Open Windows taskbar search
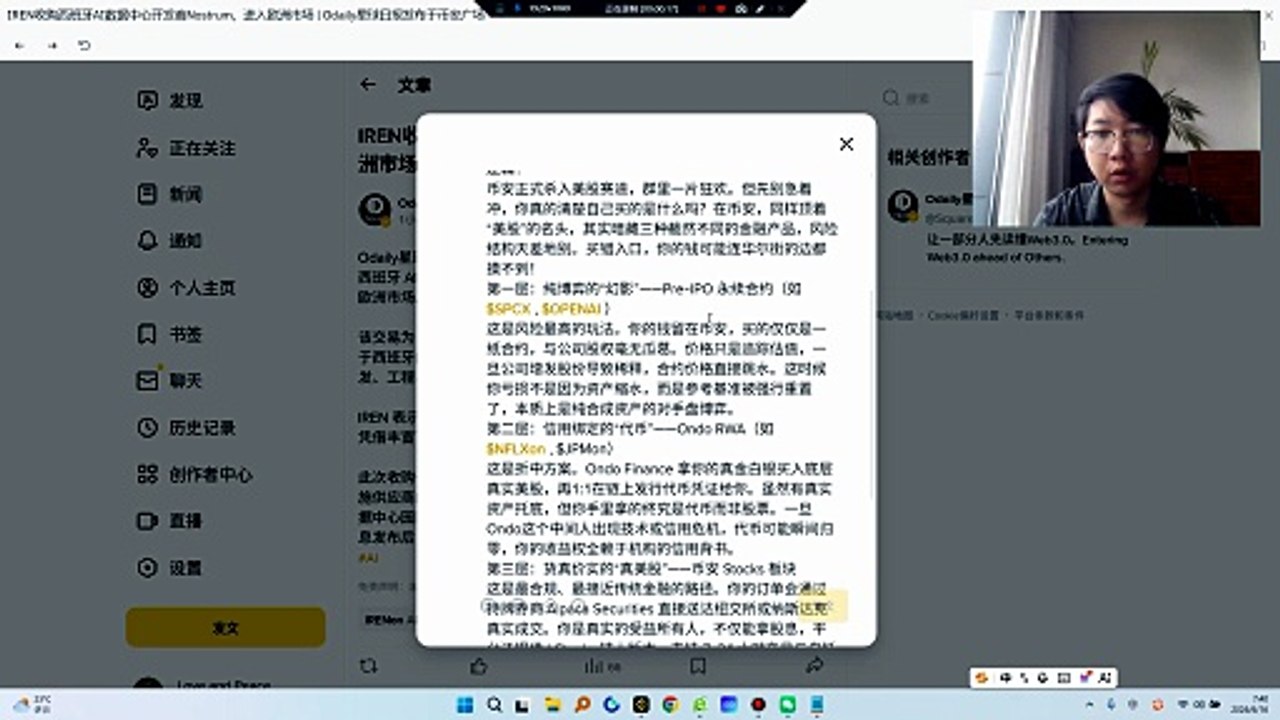This screenshot has width=1280, height=720. [x=494, y=705]
